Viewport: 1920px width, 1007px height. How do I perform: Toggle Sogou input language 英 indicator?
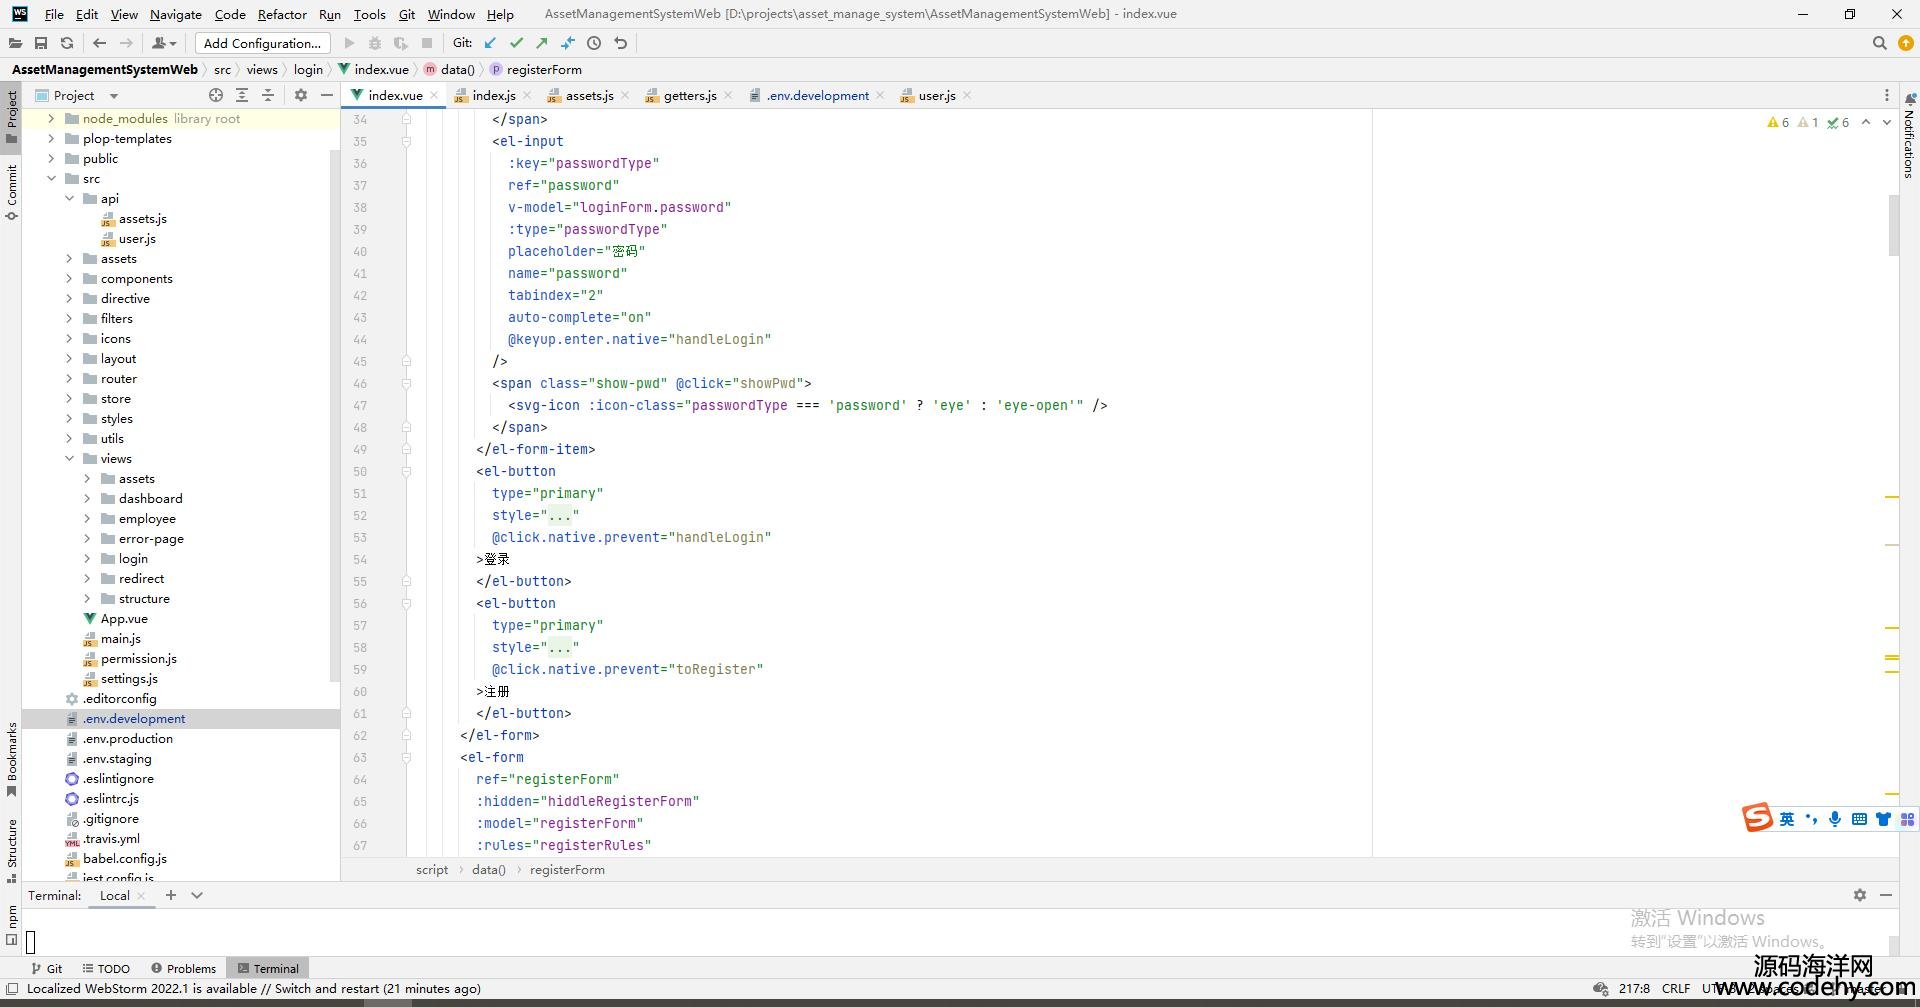(x=1787, y=819)
